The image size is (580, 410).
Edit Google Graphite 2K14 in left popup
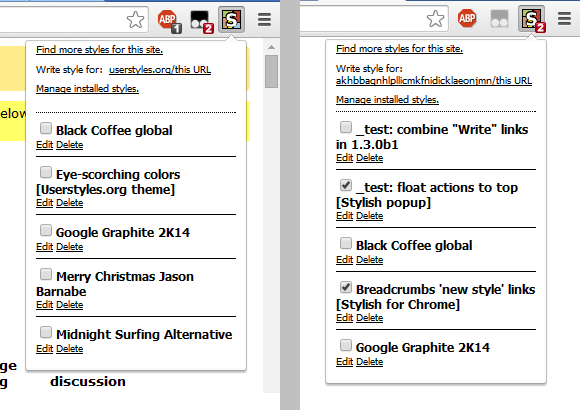(x=44, y=247)
